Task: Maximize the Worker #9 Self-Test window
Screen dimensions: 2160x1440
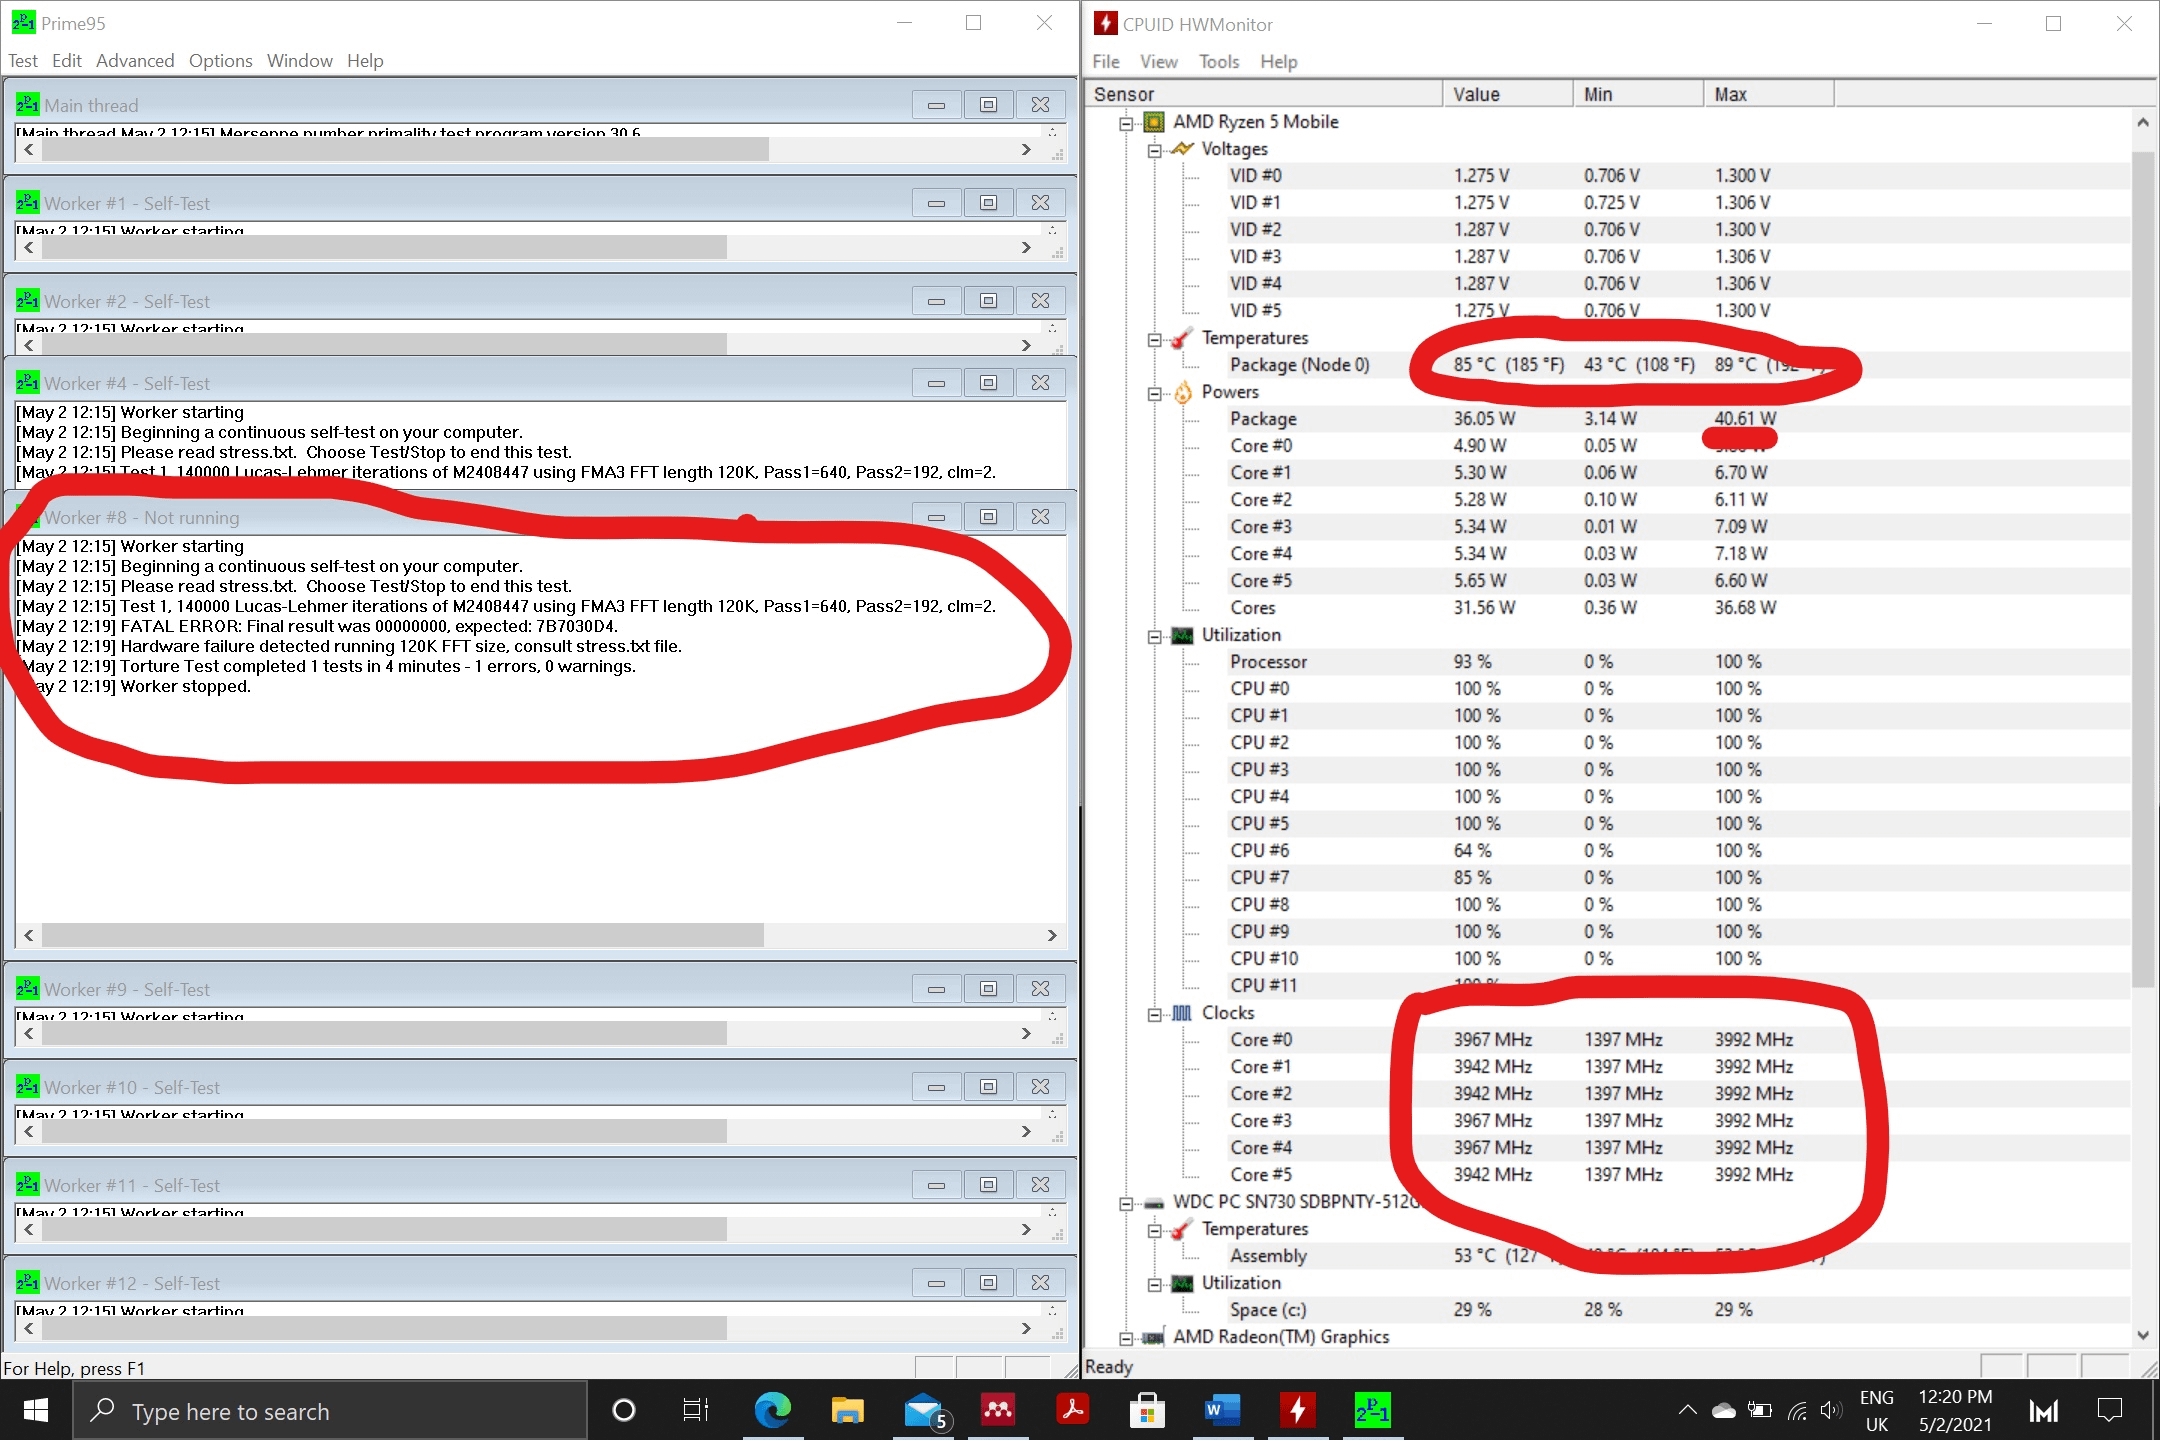Action: coord(988,989)
